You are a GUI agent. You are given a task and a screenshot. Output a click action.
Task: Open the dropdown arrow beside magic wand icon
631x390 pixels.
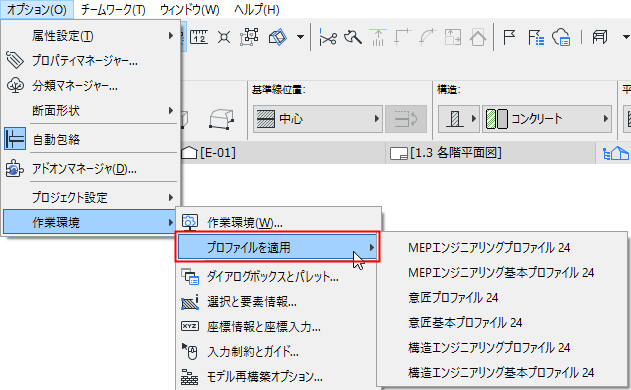point(300,37)
